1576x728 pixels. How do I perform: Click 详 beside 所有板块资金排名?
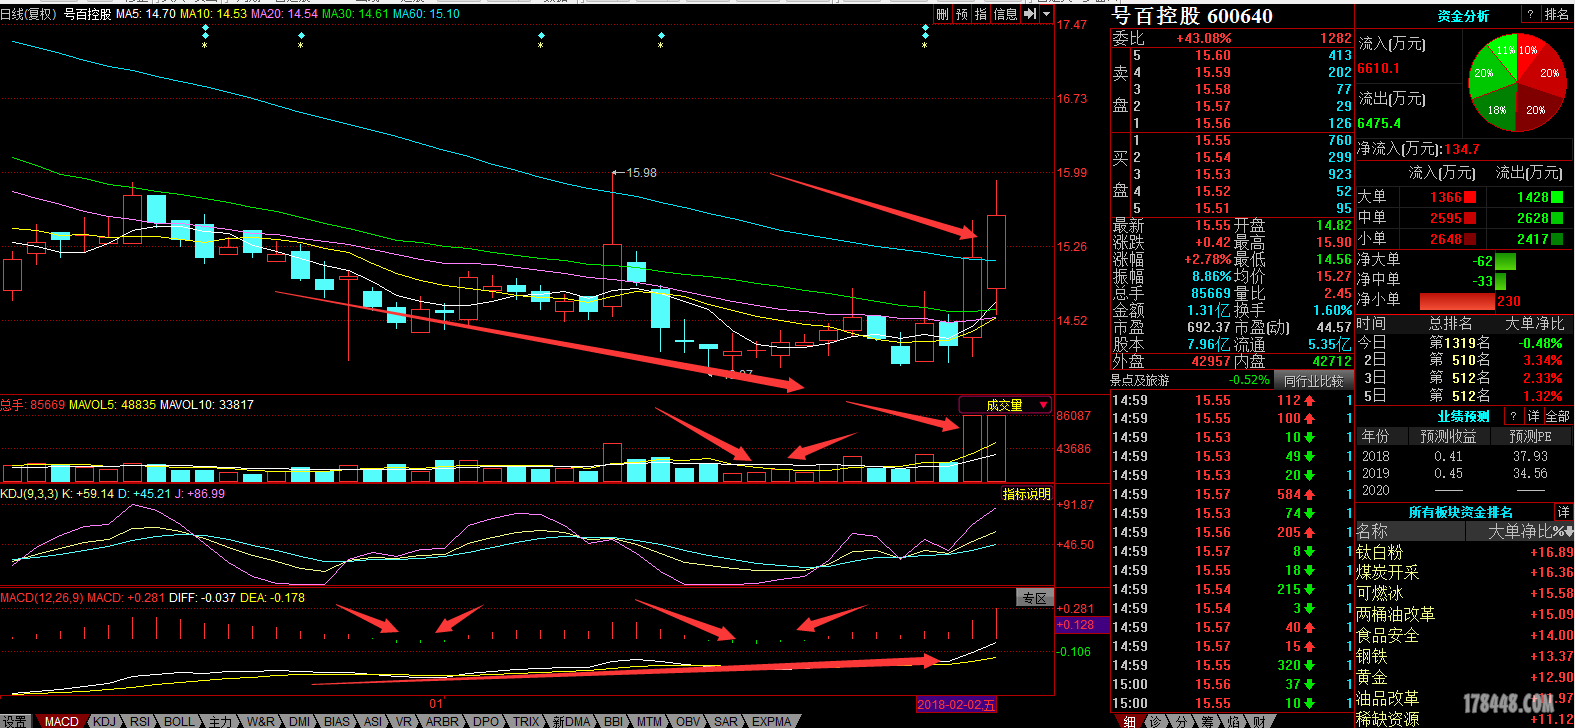pos(1563,512)
